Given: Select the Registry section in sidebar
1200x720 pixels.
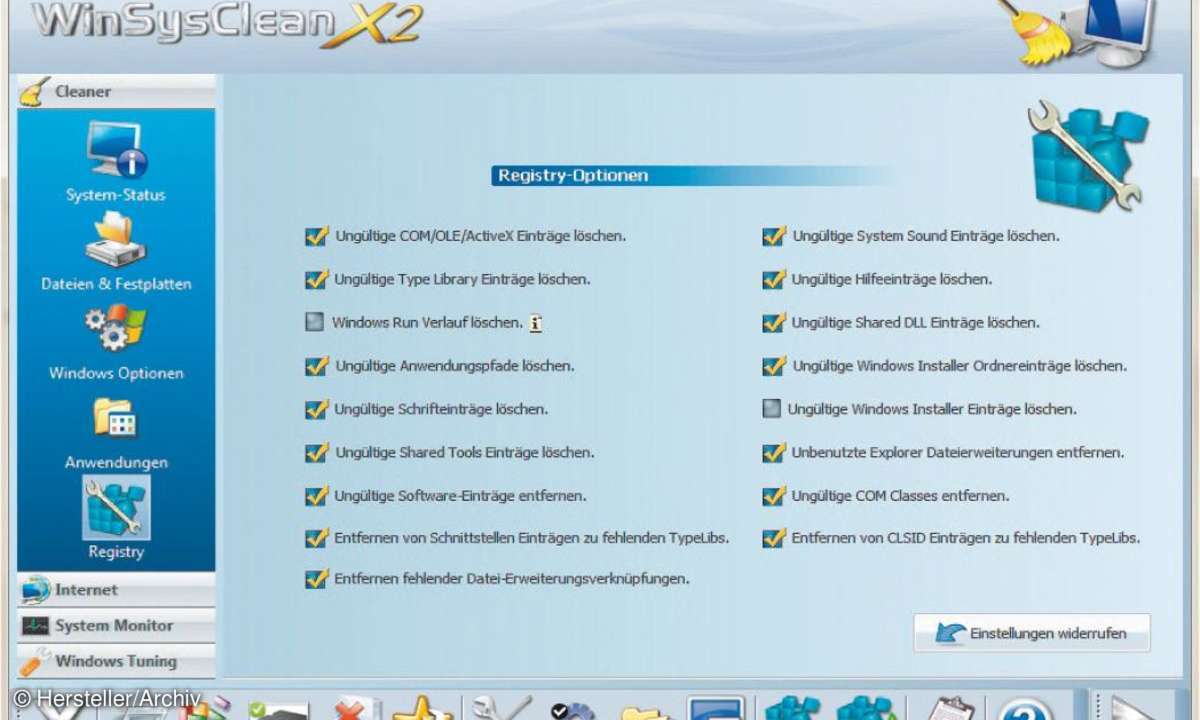Looking at the screenshot, I should click(x=116, y=519).
